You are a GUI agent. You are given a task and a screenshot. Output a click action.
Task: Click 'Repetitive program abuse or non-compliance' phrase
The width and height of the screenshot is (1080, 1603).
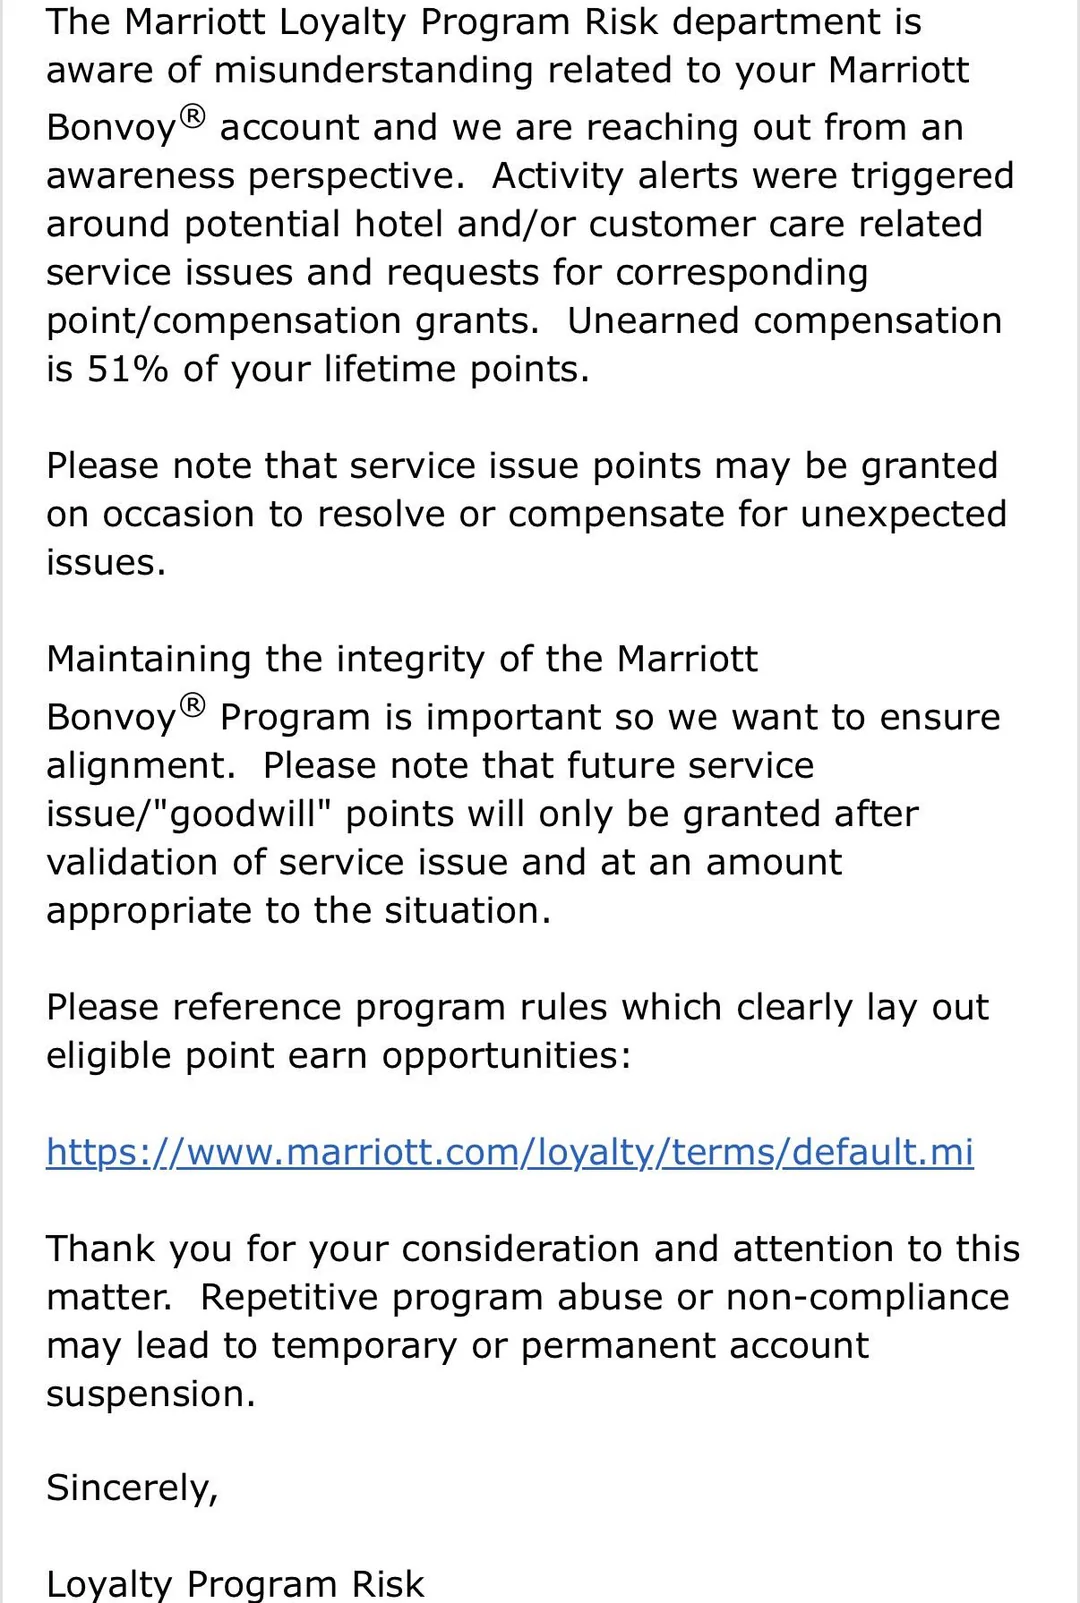pos(605,1298)
